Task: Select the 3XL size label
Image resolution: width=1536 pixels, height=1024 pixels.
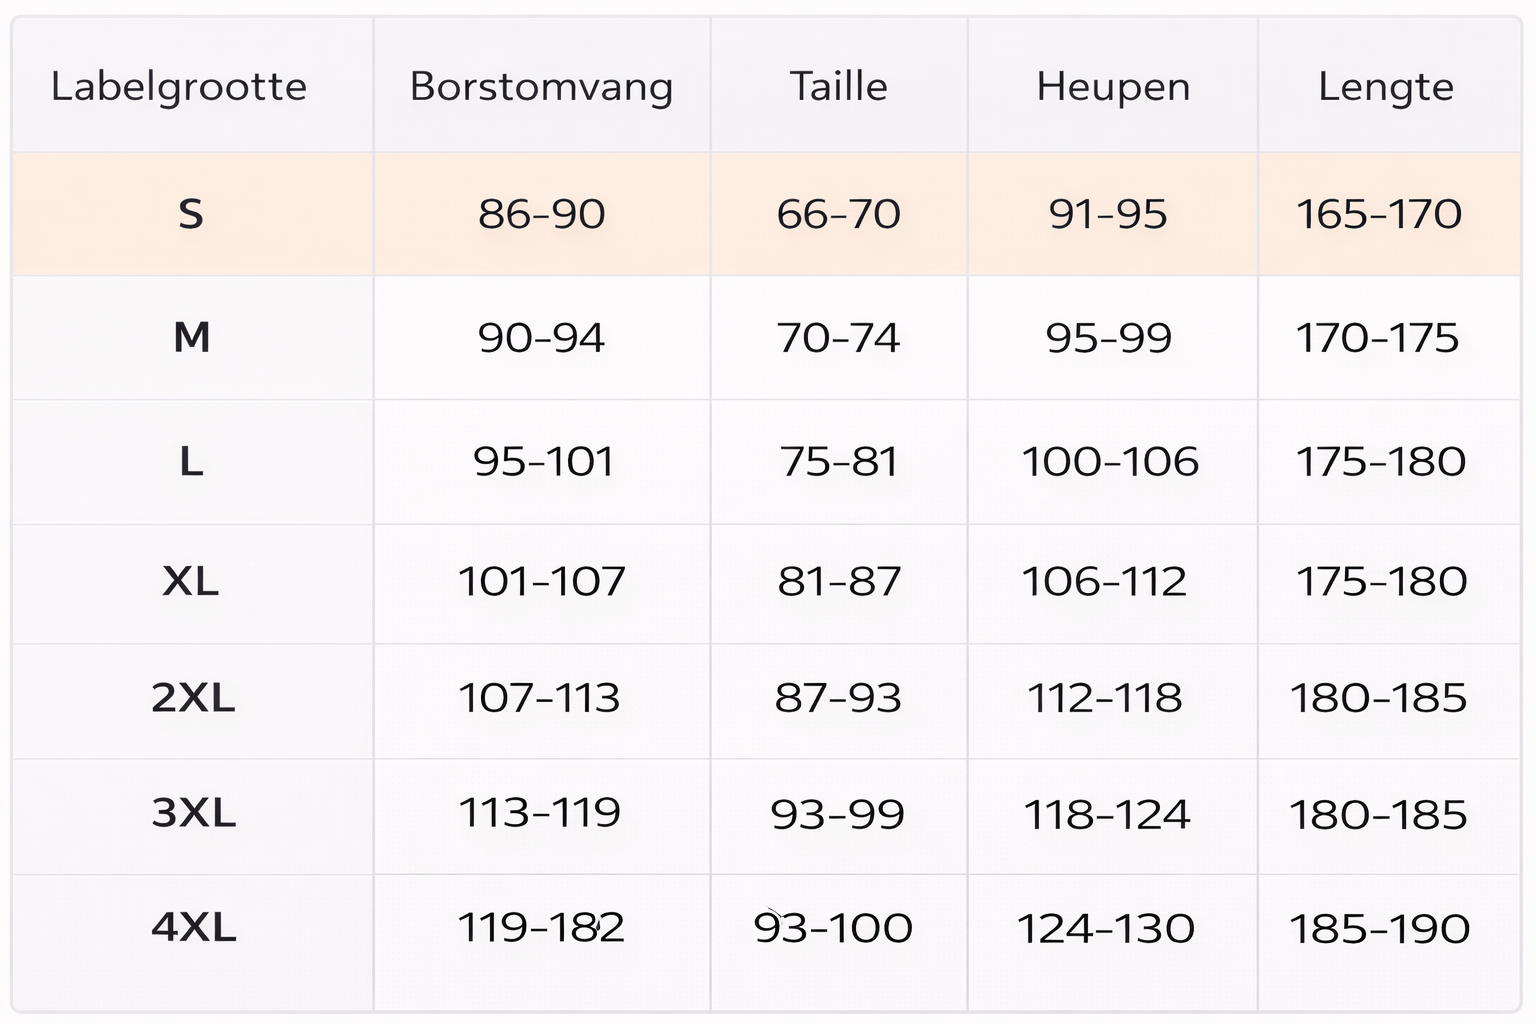Action: click(193, 813)
